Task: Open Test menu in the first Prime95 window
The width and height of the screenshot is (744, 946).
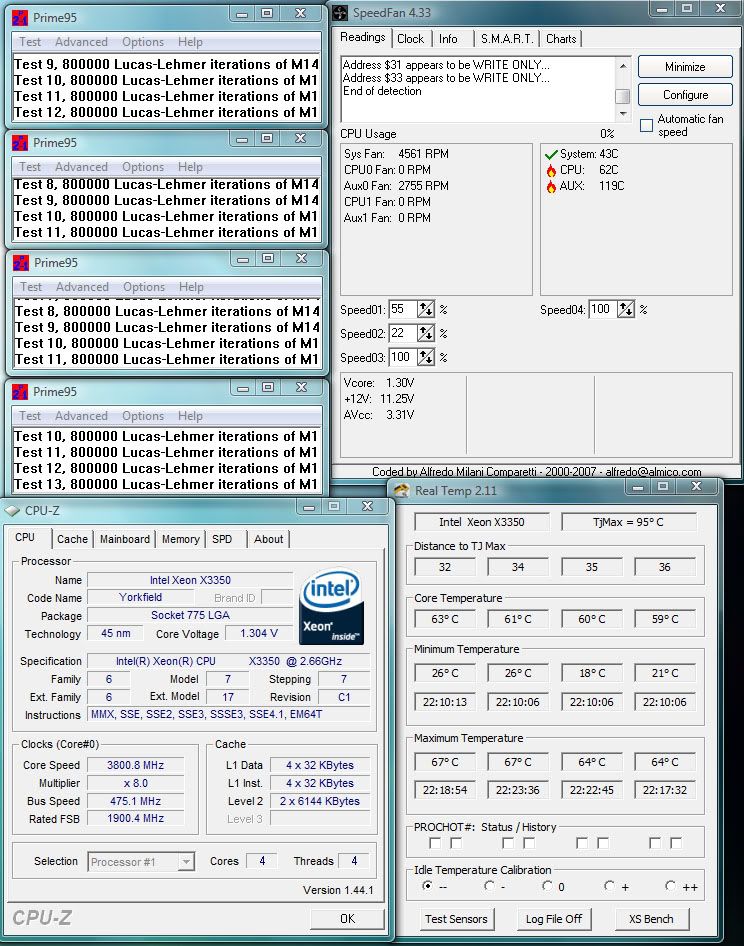Action: click(30, 42)
